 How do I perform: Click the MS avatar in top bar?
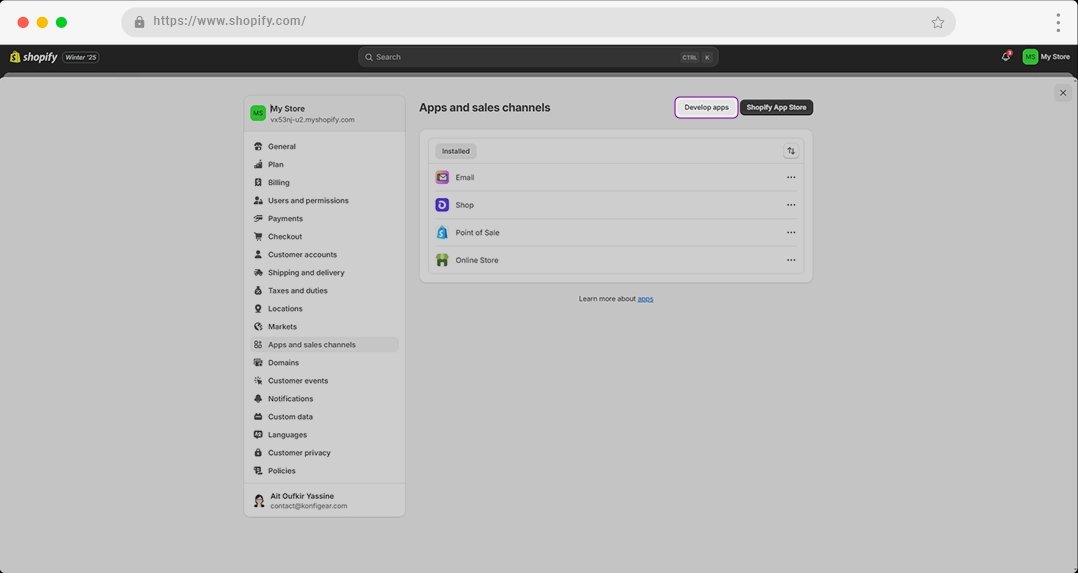pos(1030,57)
